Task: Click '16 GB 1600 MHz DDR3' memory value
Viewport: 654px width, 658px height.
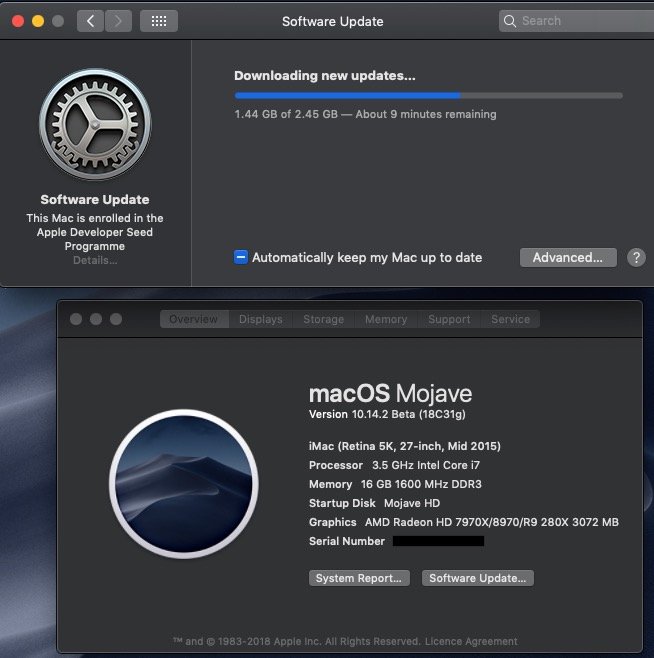Action: click(x=421, y=484)
